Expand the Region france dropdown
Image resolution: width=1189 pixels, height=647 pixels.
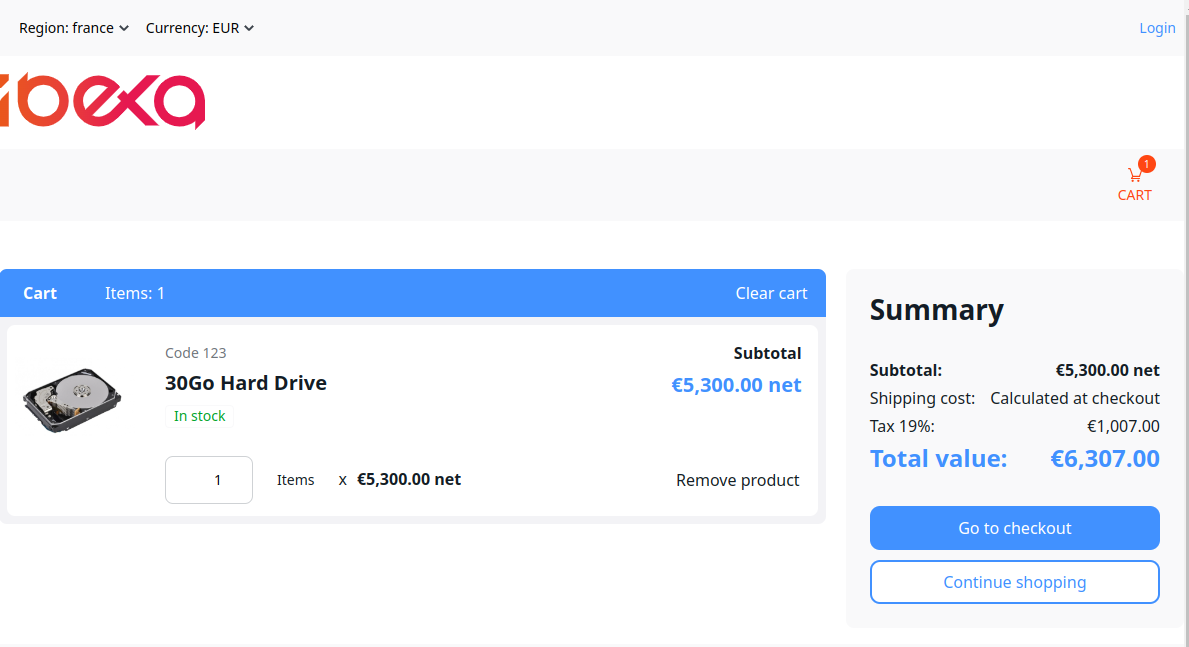coord(74,28)
